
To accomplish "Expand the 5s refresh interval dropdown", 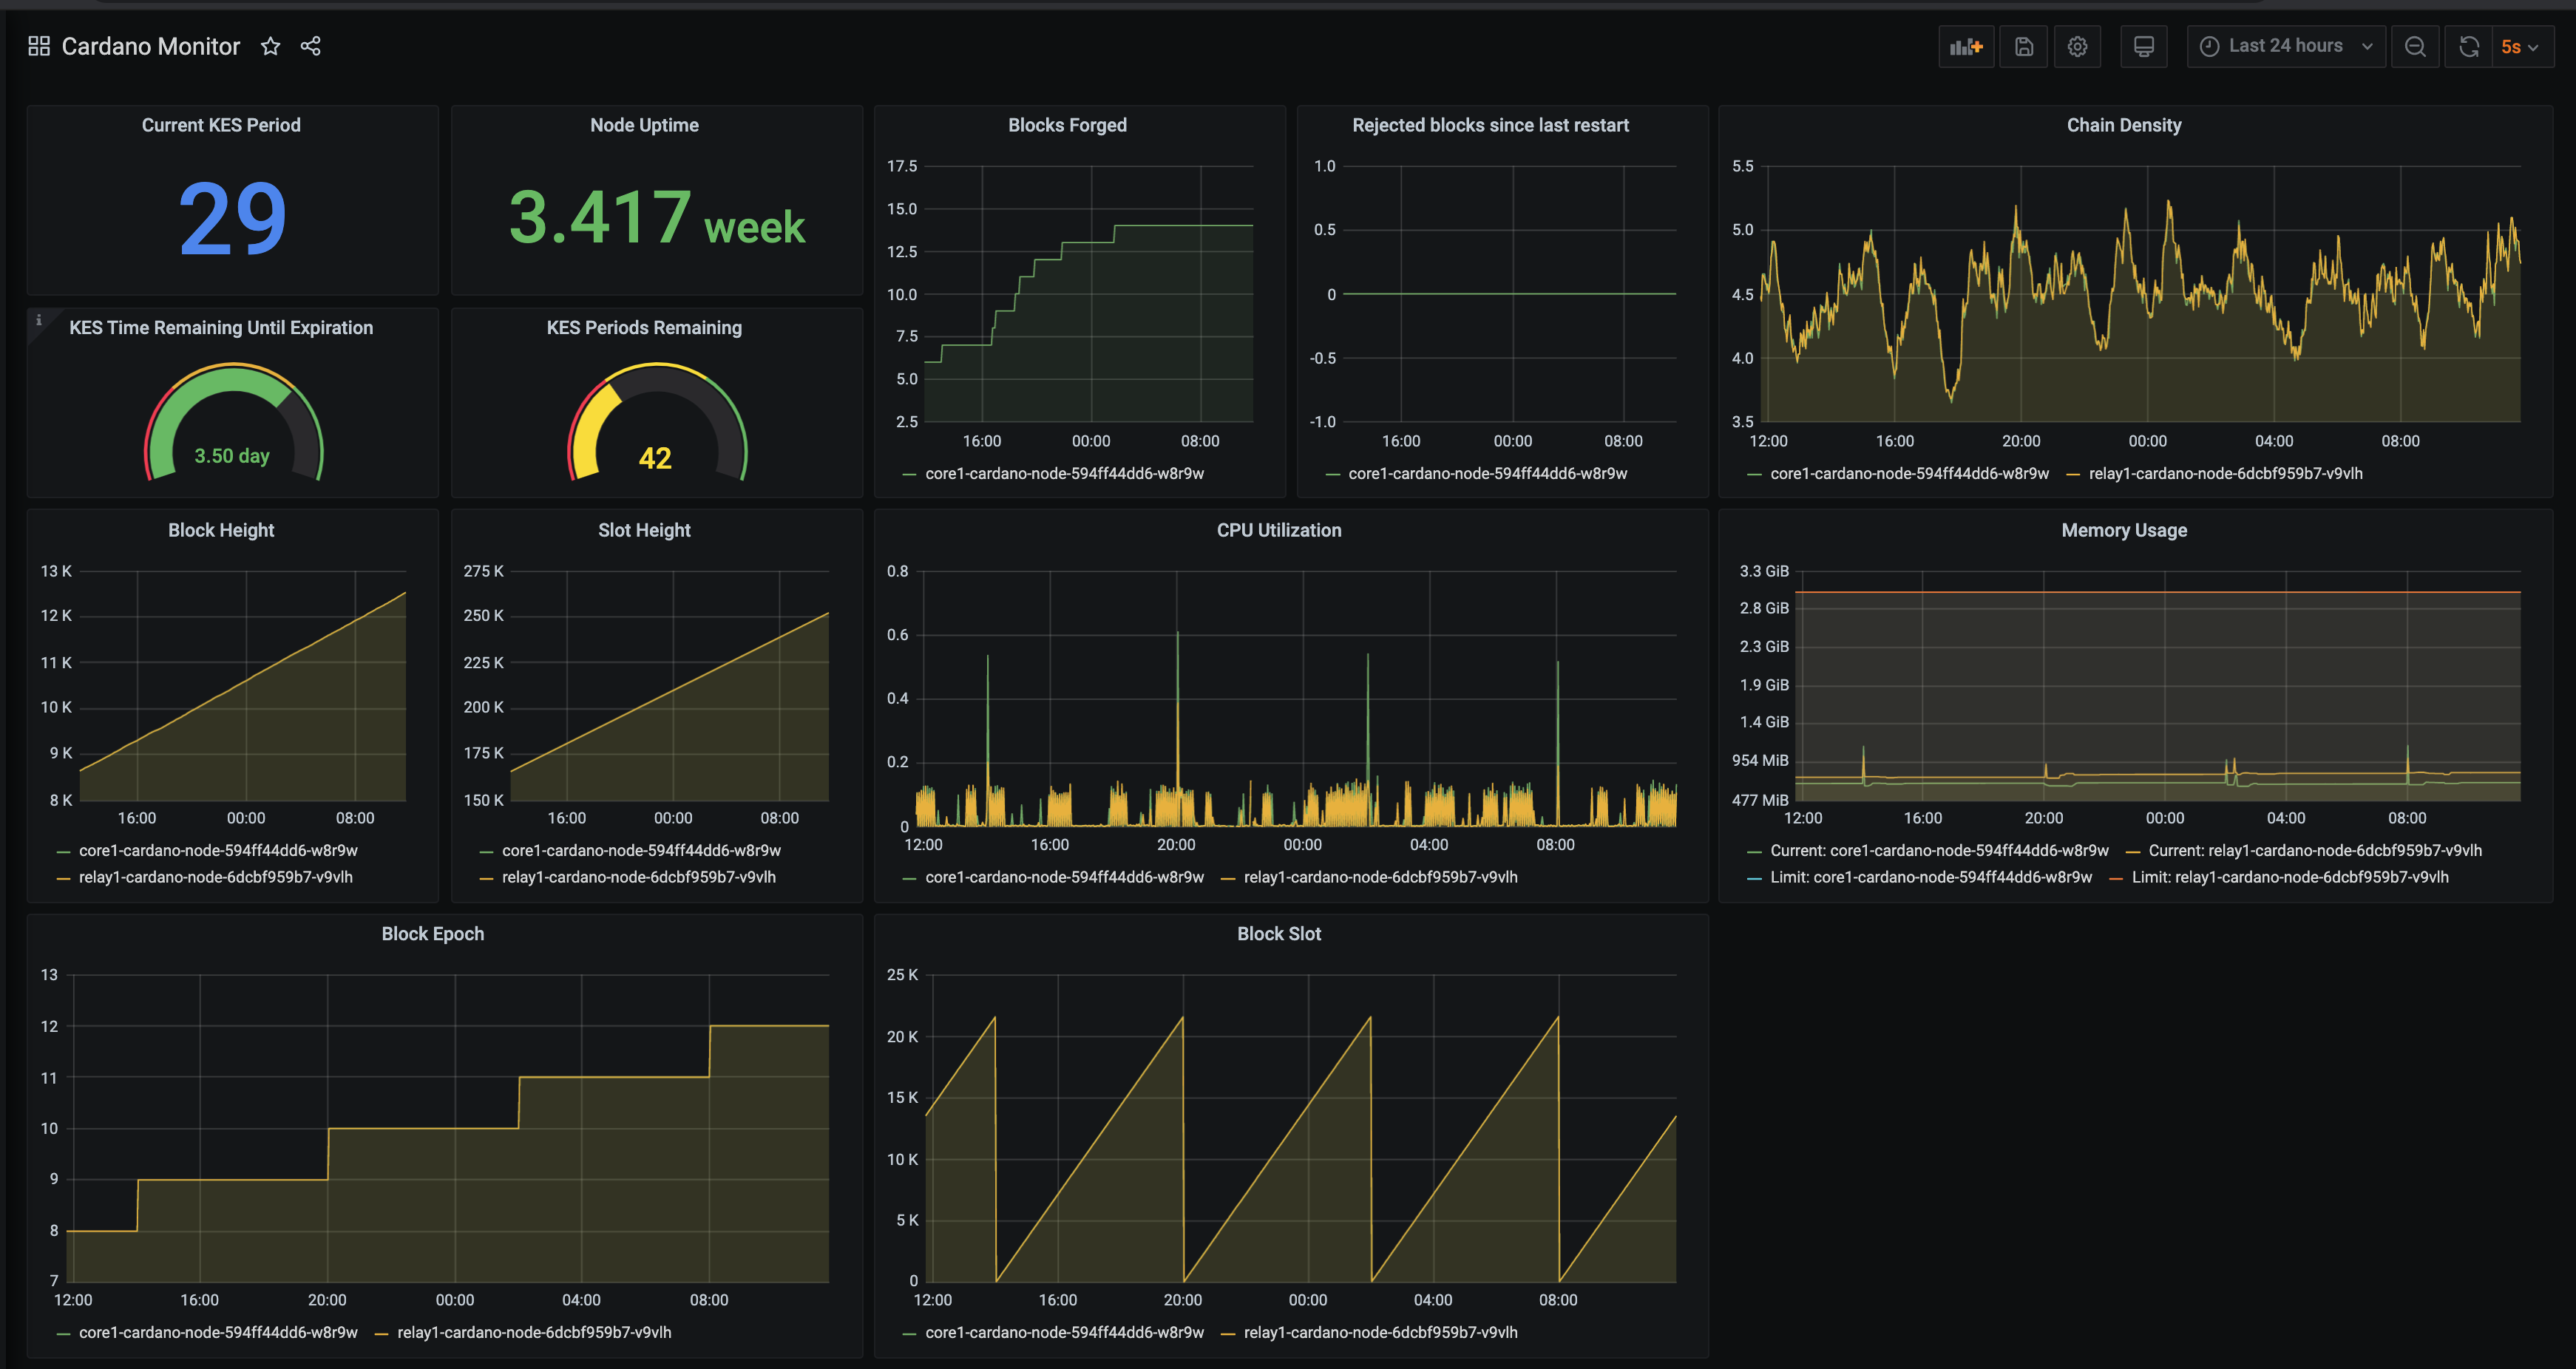I will pyautogui.click(x=2521, y=47).
